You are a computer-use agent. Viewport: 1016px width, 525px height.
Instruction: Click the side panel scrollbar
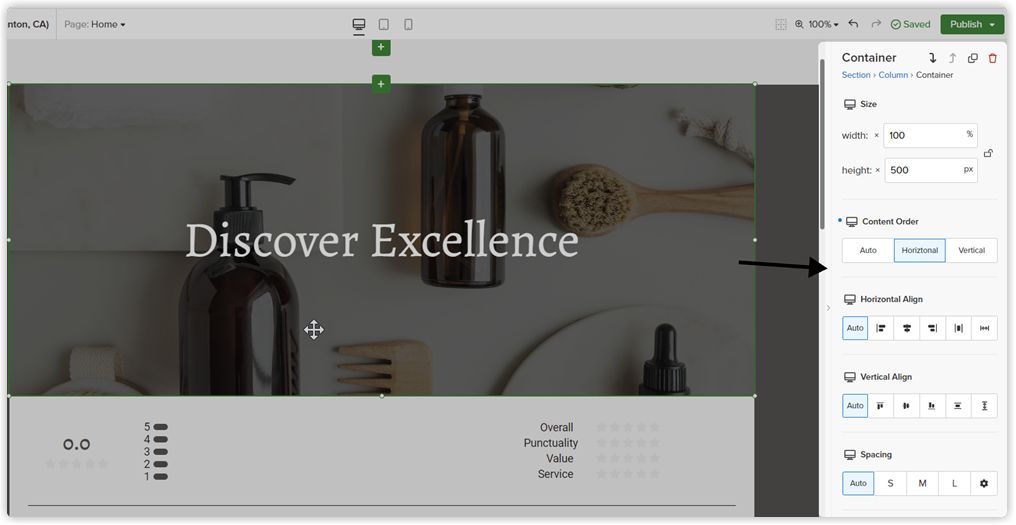(x=823, y=144)
